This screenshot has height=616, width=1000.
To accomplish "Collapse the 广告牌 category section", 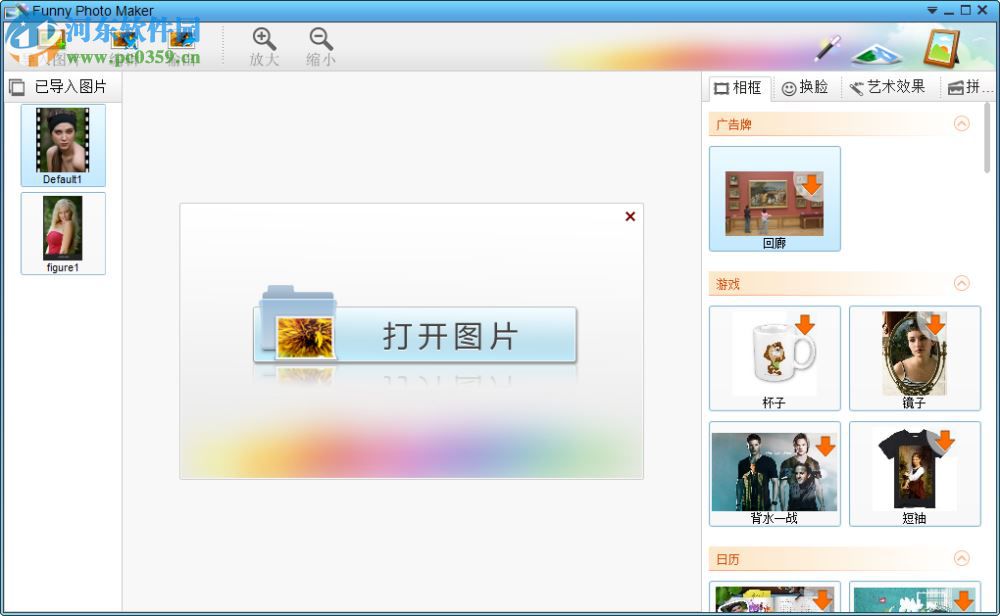I will pos(962,123).
